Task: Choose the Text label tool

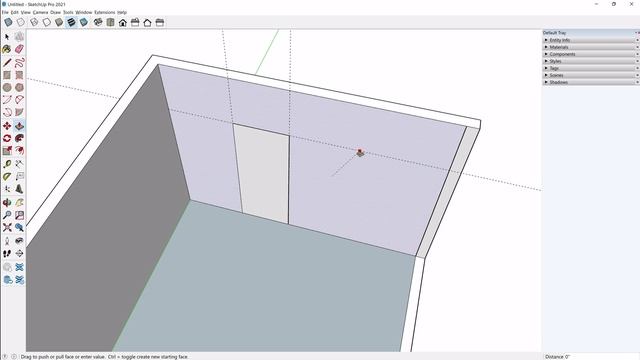Action: (x=19, y=177)
